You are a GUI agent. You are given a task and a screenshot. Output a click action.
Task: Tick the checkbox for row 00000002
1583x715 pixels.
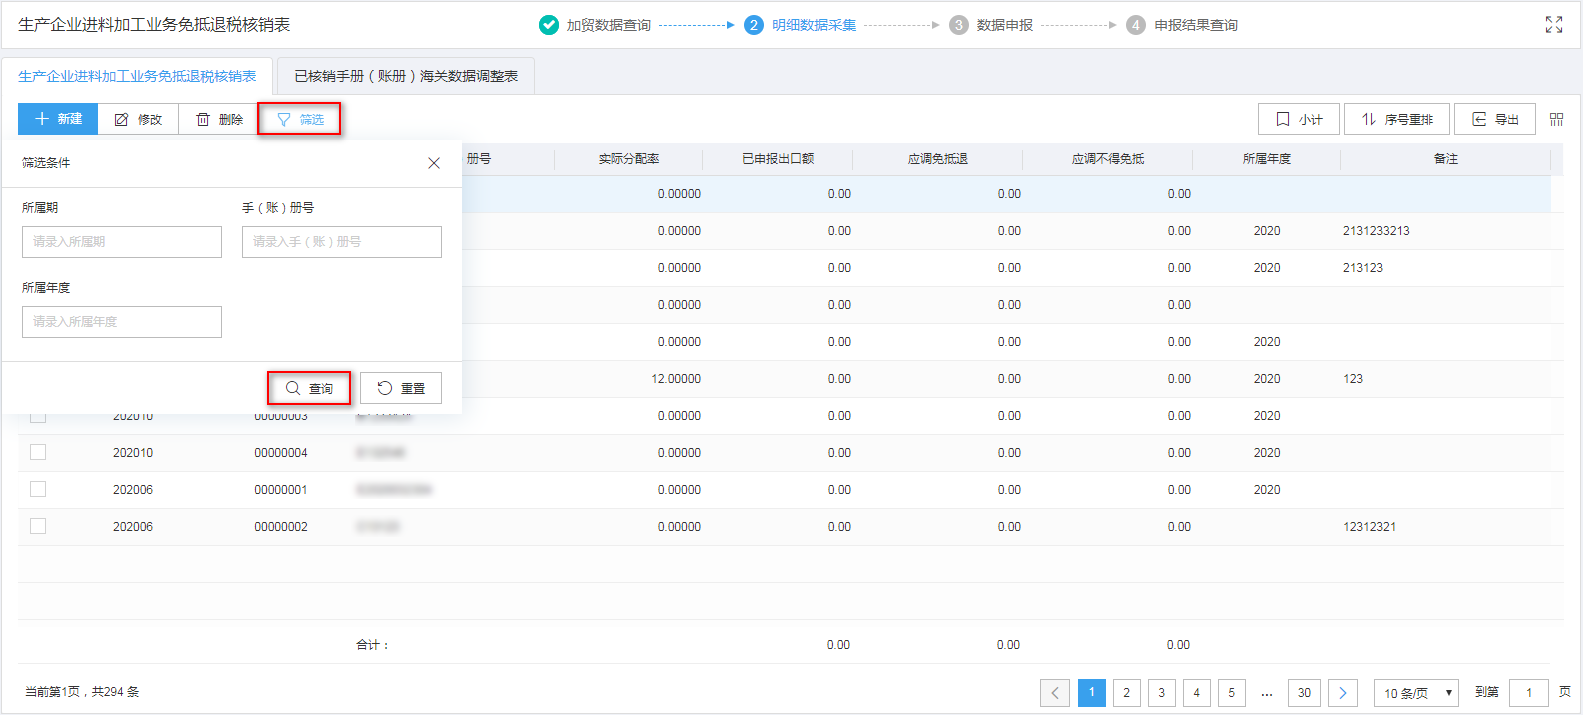38,526
